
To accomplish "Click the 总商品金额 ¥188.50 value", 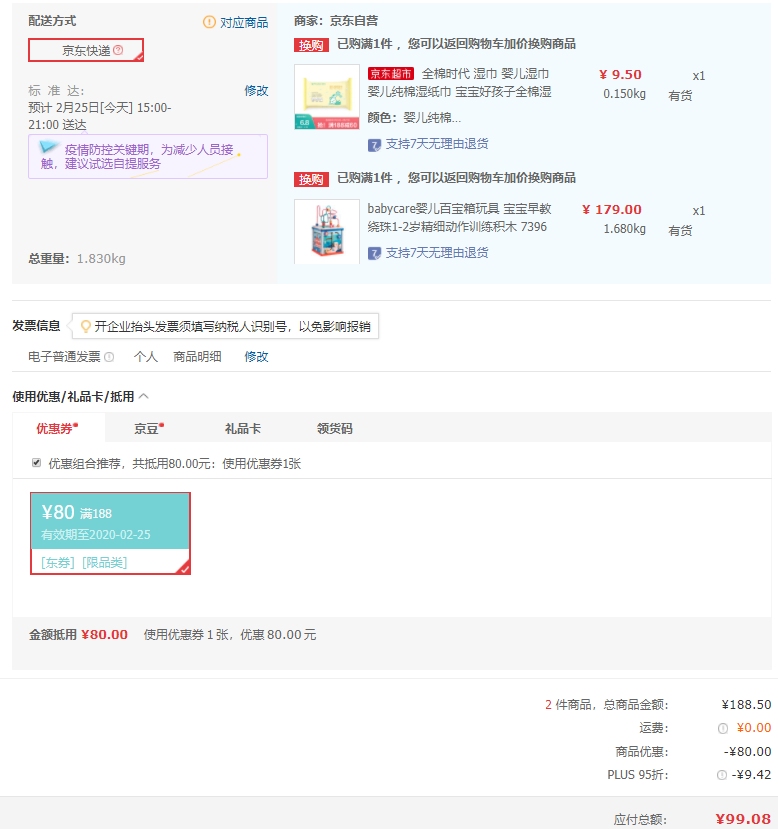I will click(x=746, y=705).
